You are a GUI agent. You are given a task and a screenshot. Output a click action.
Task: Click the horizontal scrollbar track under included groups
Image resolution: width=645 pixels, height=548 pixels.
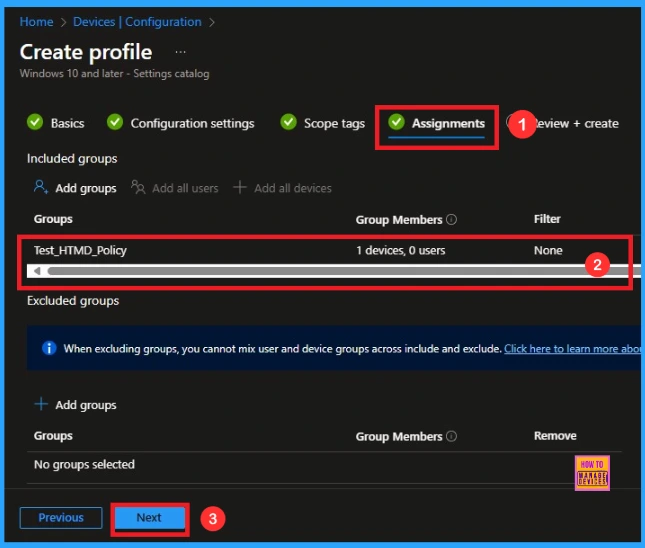[x=334, y=271]
